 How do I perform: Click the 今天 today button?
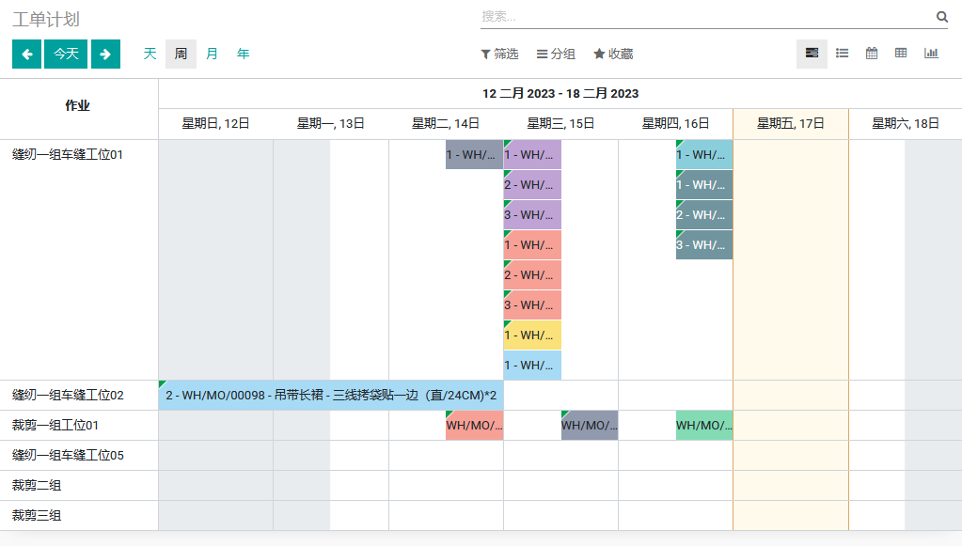click(66, 54)
